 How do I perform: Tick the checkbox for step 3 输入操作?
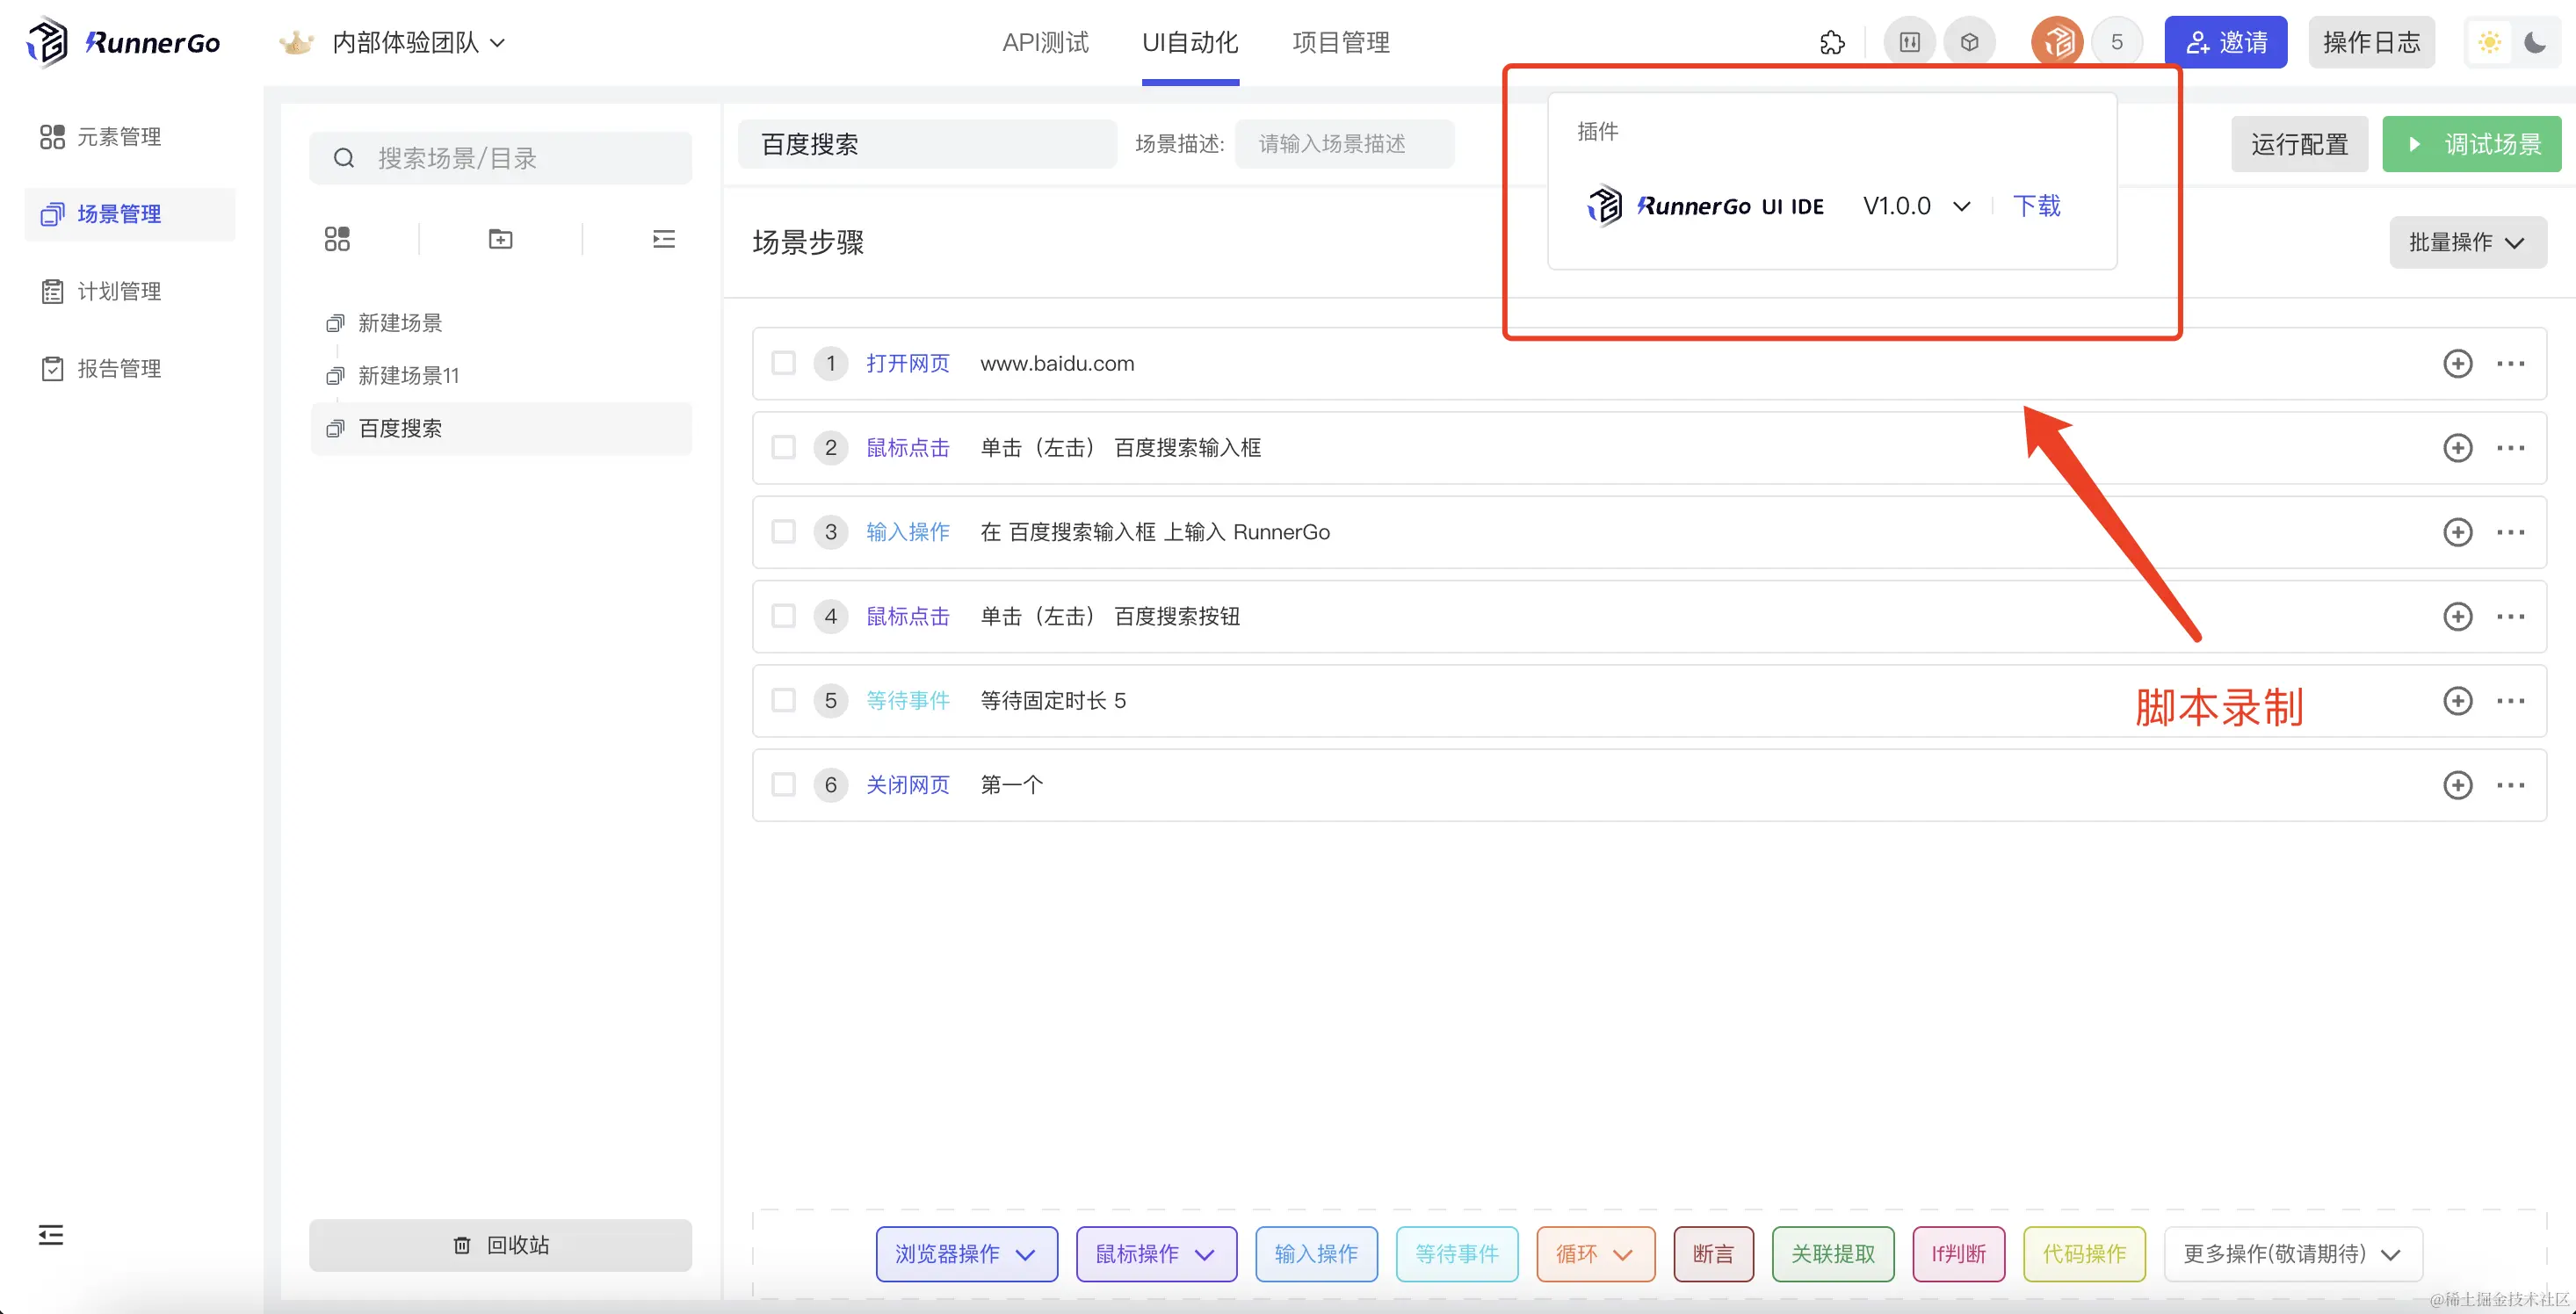pyautogui.click(x=783, y=532)
